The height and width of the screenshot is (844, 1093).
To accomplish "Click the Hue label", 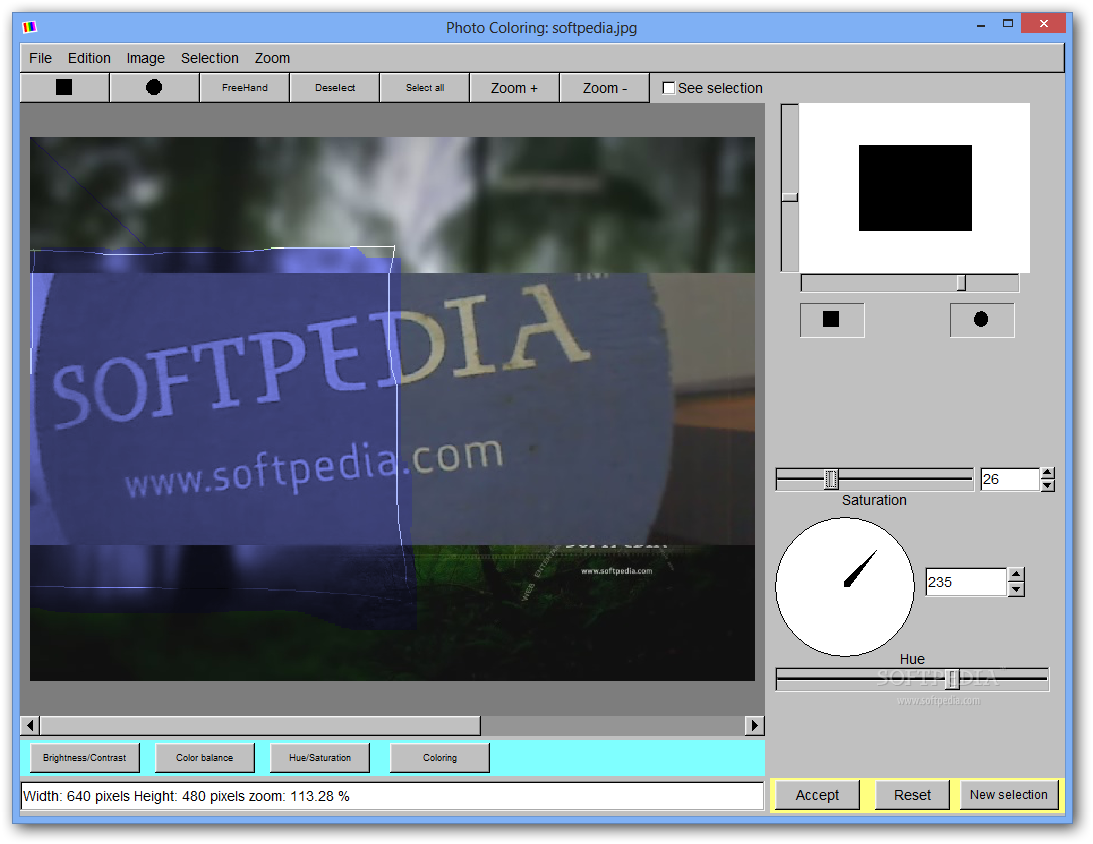I will point(912,659).
